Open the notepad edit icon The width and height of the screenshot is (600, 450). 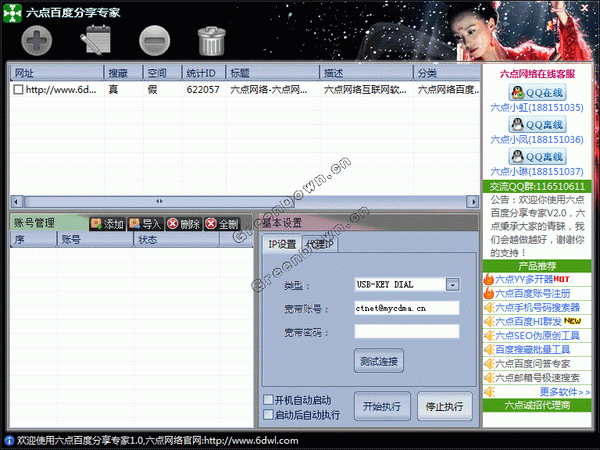coord(96,40)
